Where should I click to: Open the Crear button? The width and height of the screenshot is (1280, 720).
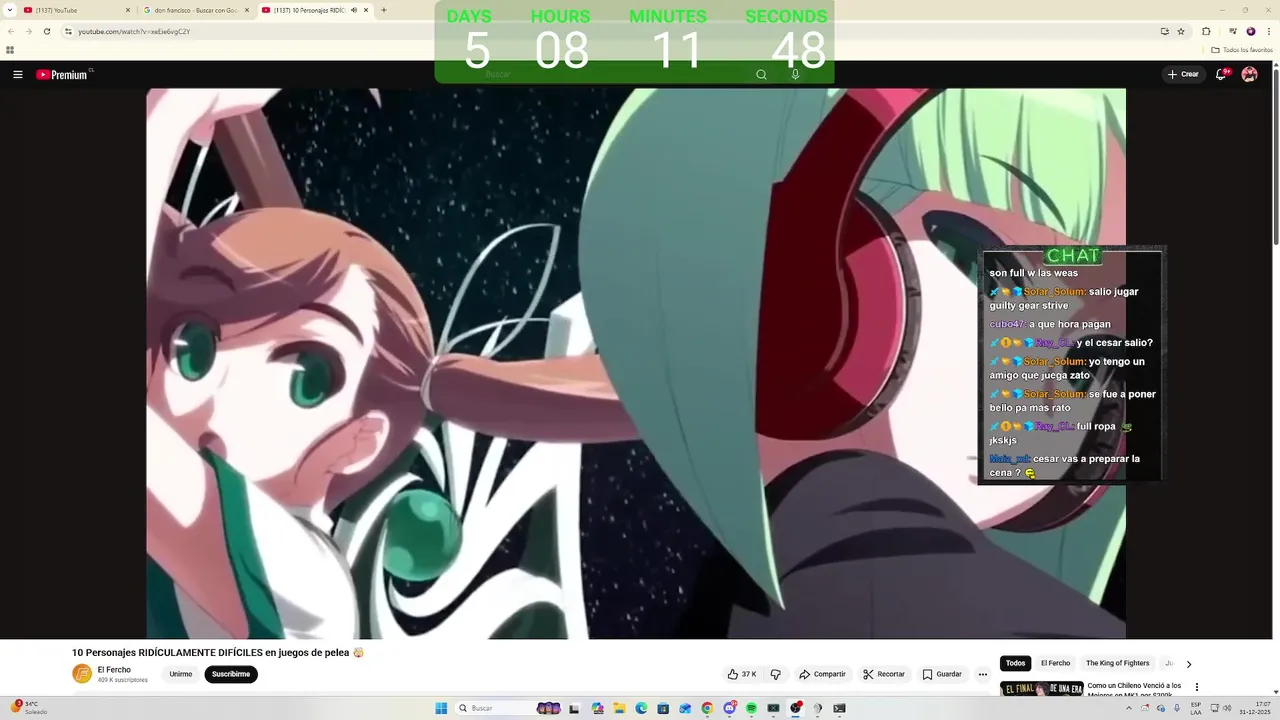coord(1182,74)
